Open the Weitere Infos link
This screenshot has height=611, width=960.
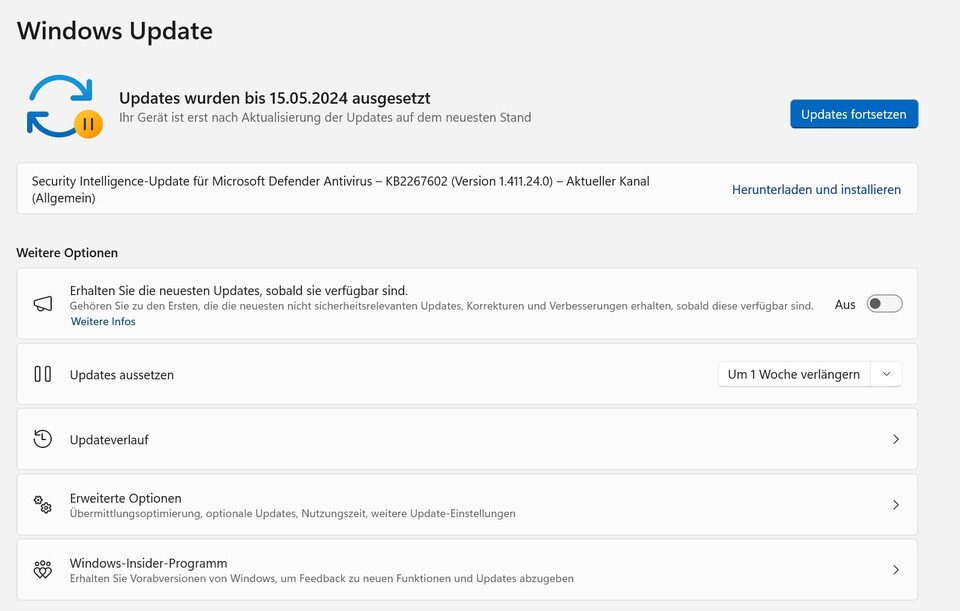pos(103,322)
